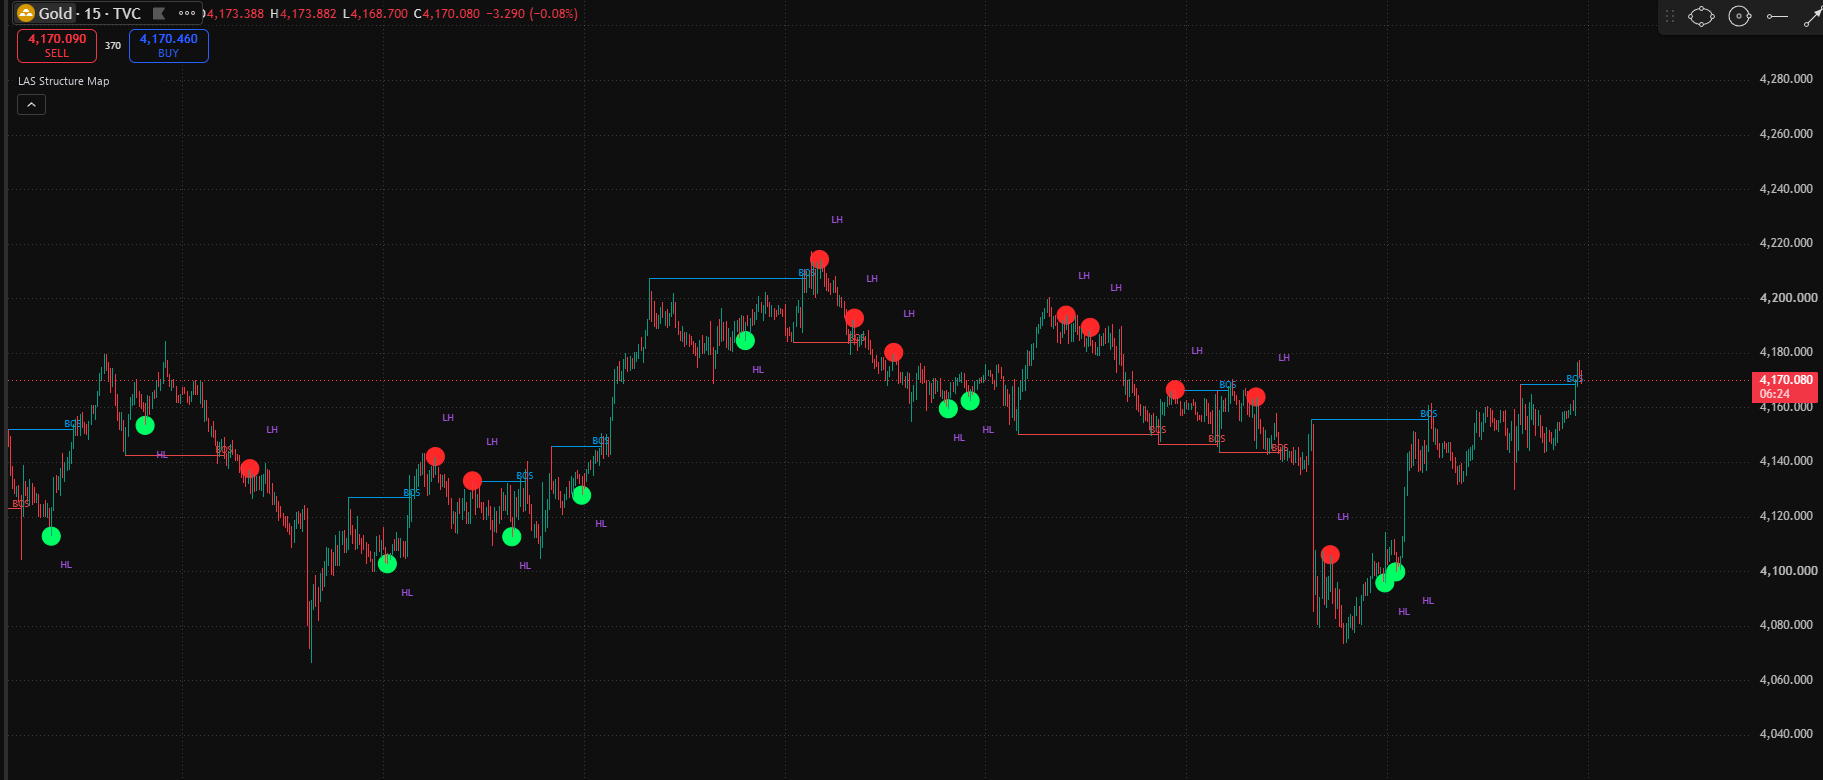Select the LAS Structure Map indicator label
Viewport: 1823px width, 780px height.
(x=64, y=81)
